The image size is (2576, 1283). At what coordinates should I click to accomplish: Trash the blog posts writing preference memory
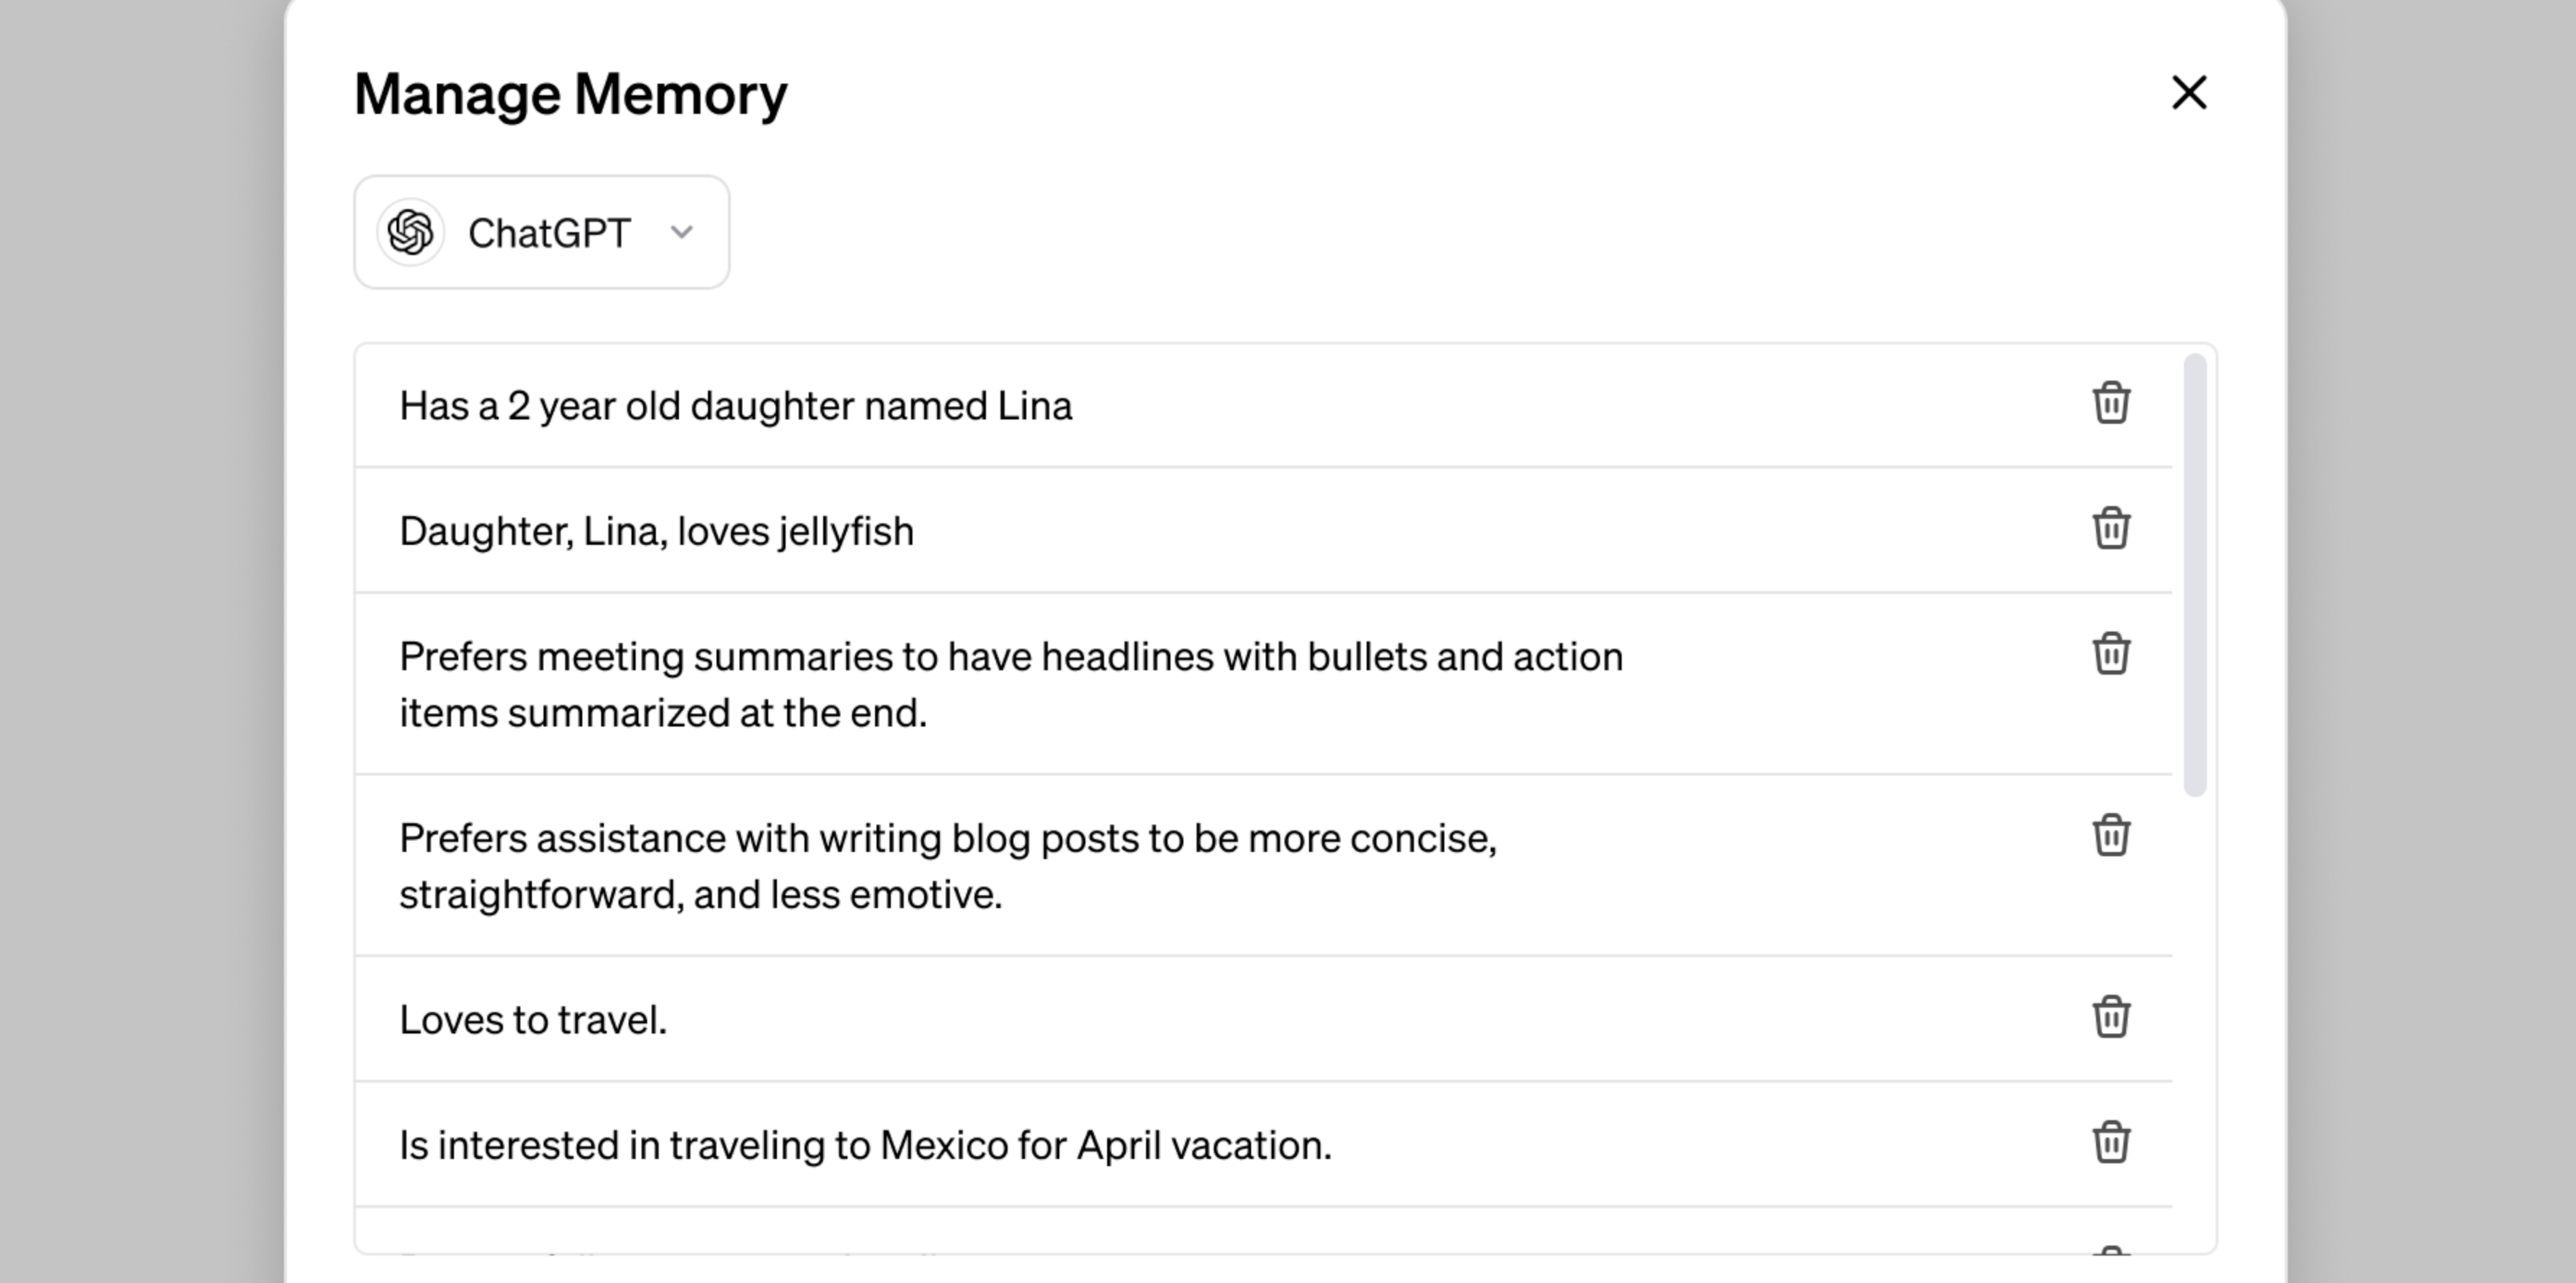click(x=2110, y=836)
